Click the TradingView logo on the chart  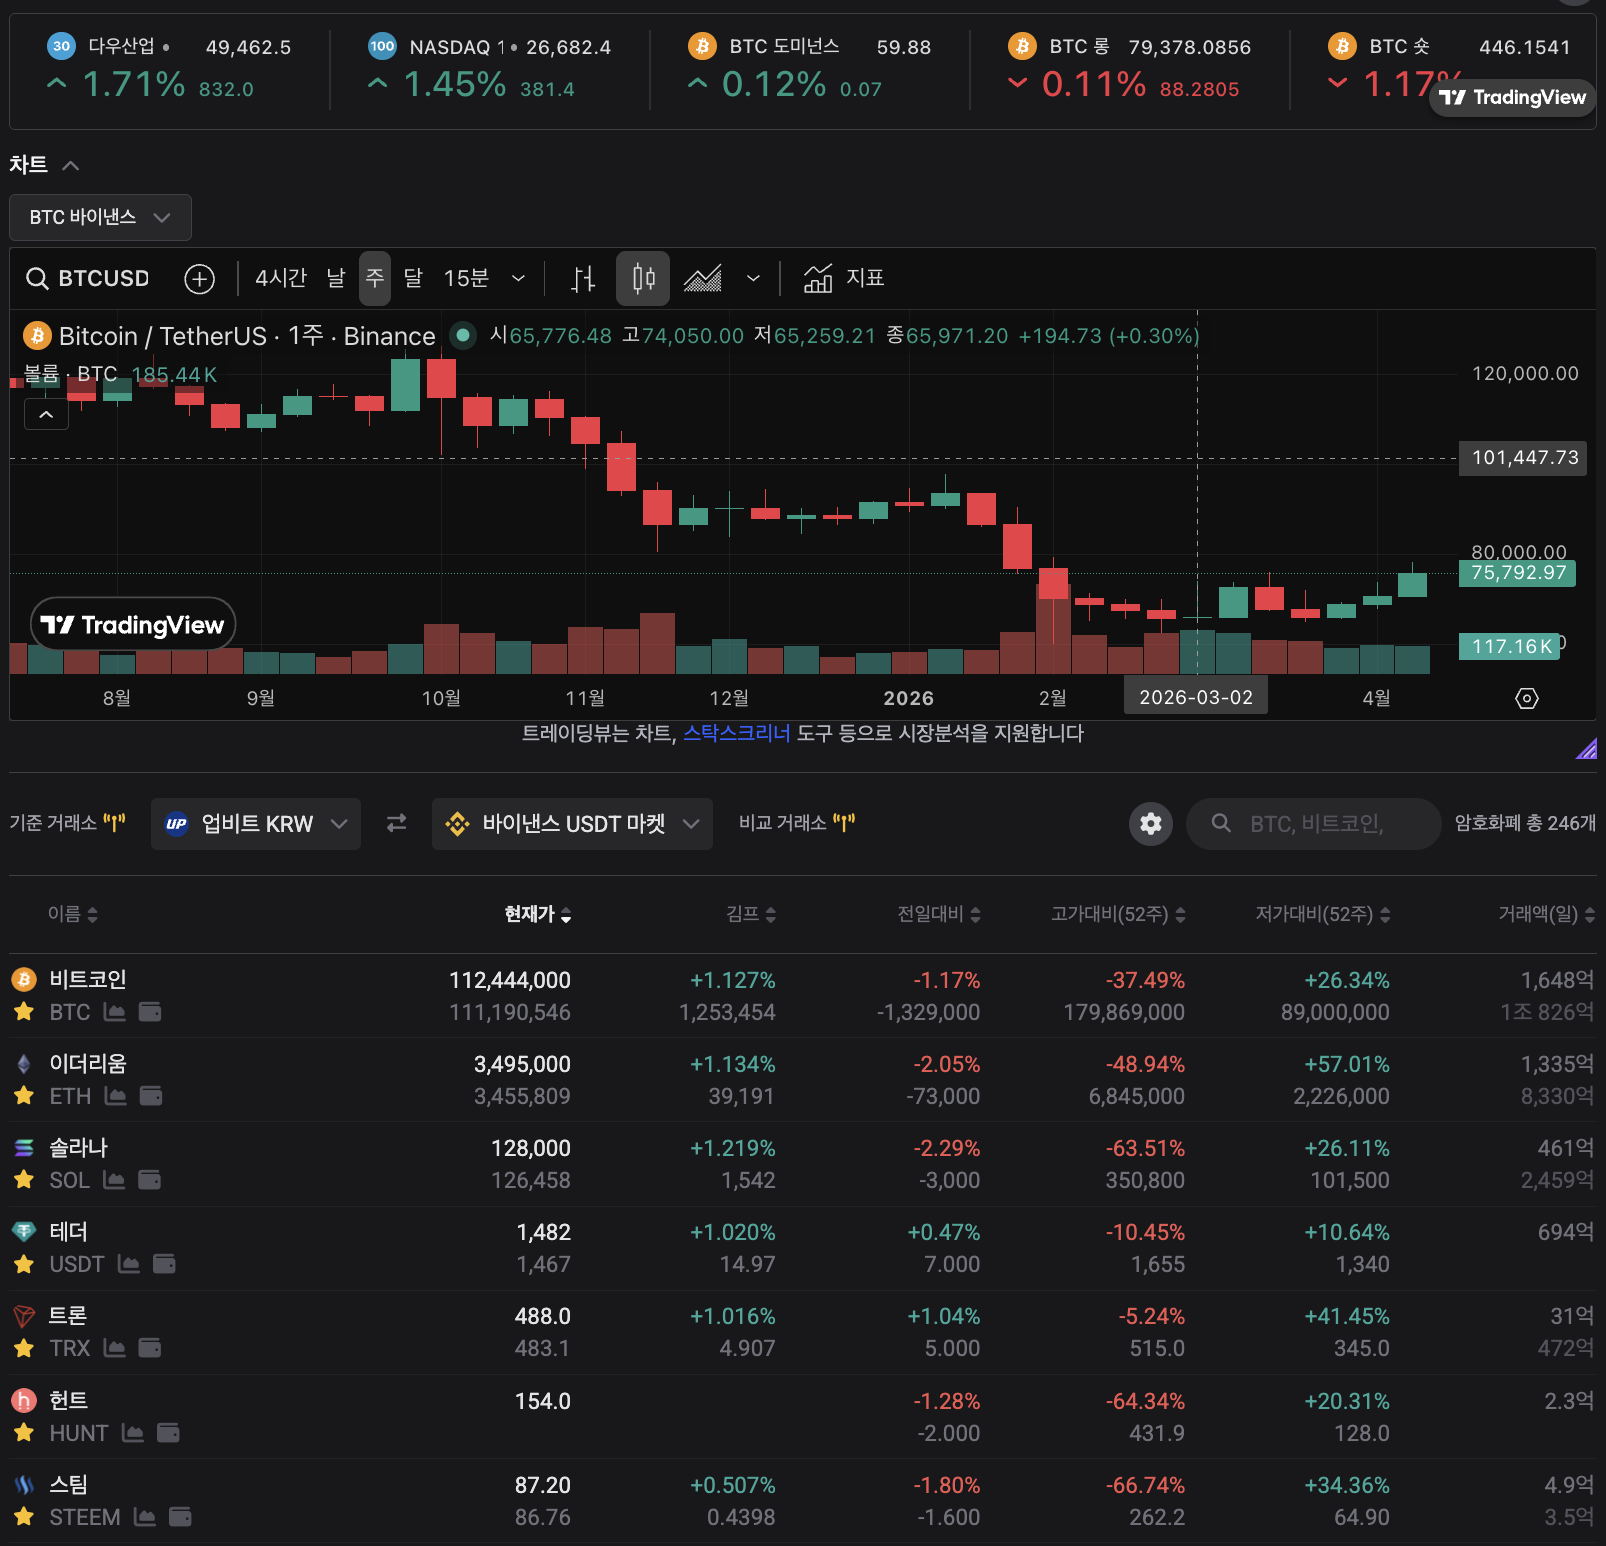(x=133, y=625)
